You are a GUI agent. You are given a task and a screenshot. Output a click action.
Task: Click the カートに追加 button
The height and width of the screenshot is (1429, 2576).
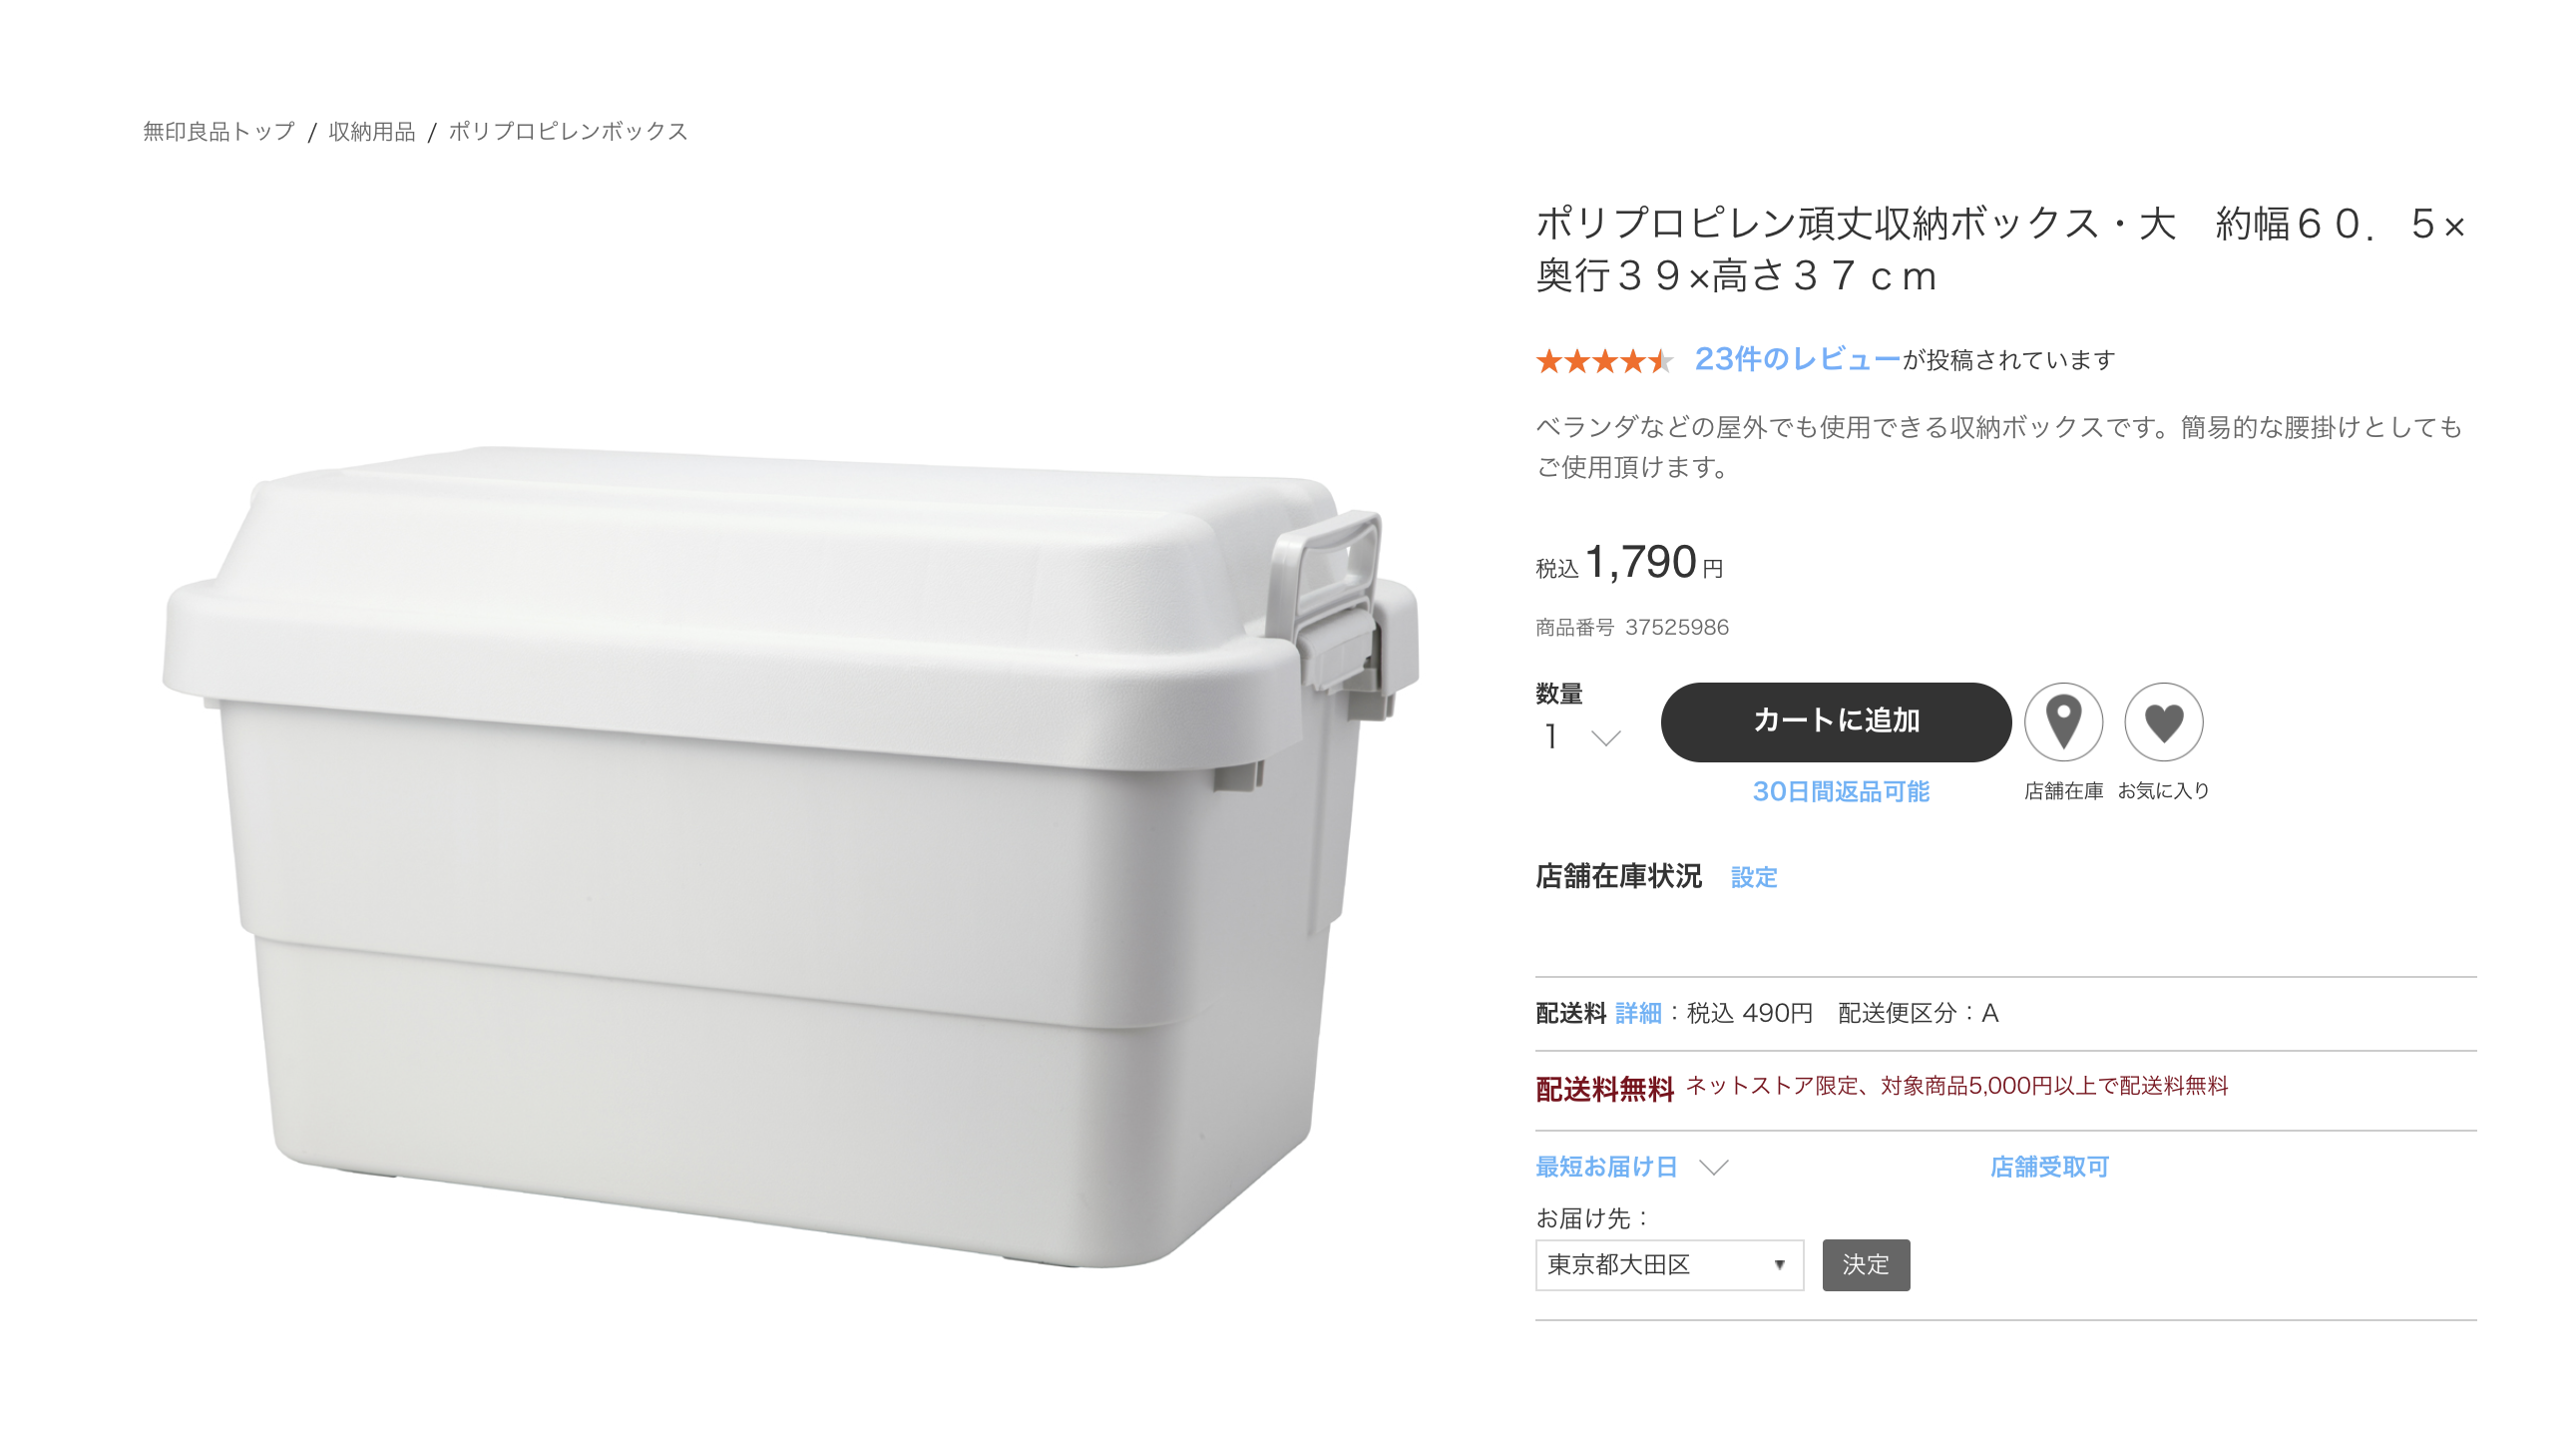[x=1836, y=721]
